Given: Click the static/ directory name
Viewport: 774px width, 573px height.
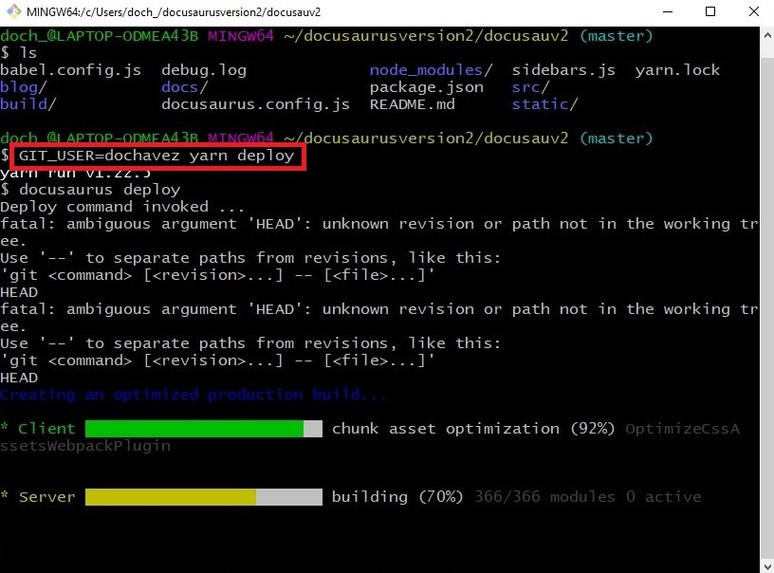Looking at the screenshot, I should point(544,105).
